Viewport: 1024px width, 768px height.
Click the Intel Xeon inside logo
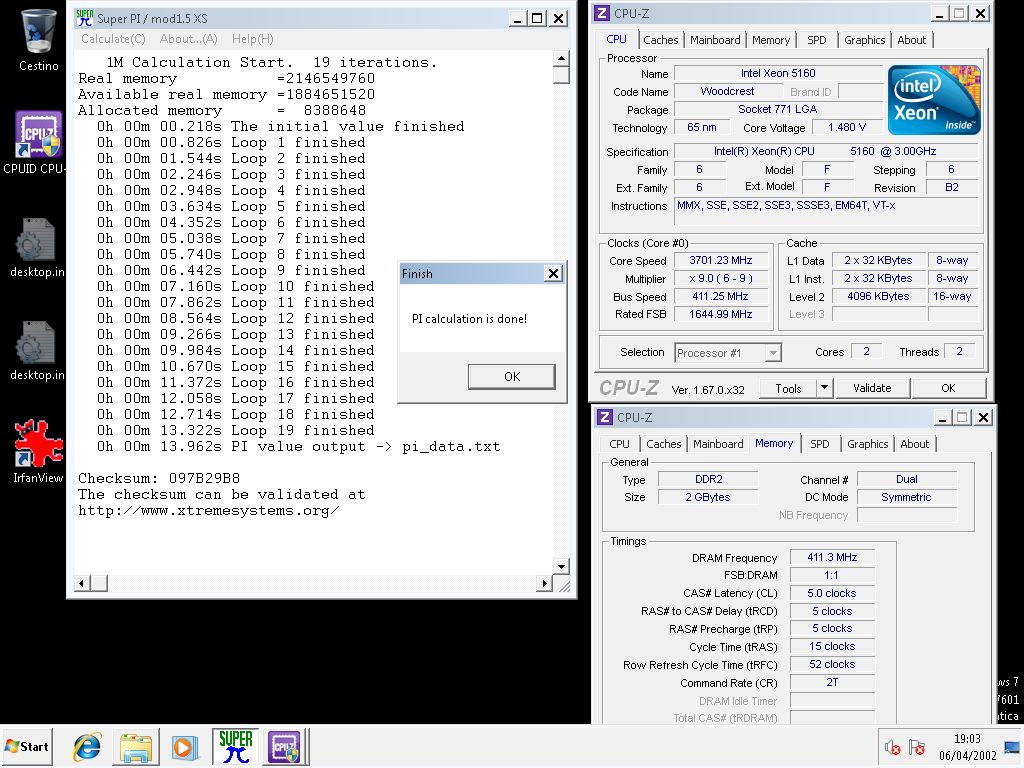(934, 99)
